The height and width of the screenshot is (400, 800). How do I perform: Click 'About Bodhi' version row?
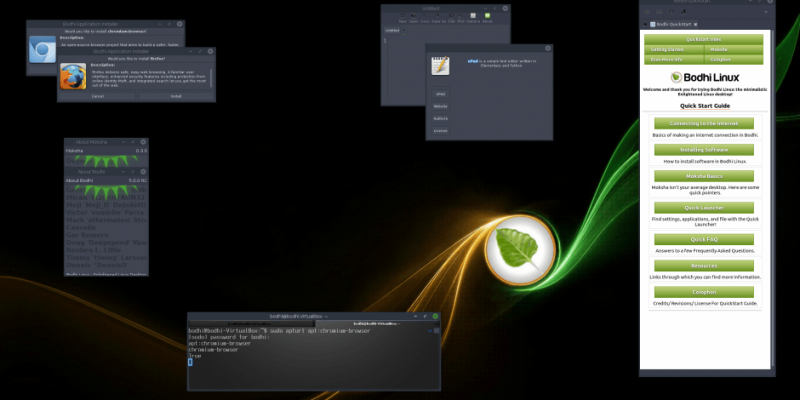click(x=106, y=181)
